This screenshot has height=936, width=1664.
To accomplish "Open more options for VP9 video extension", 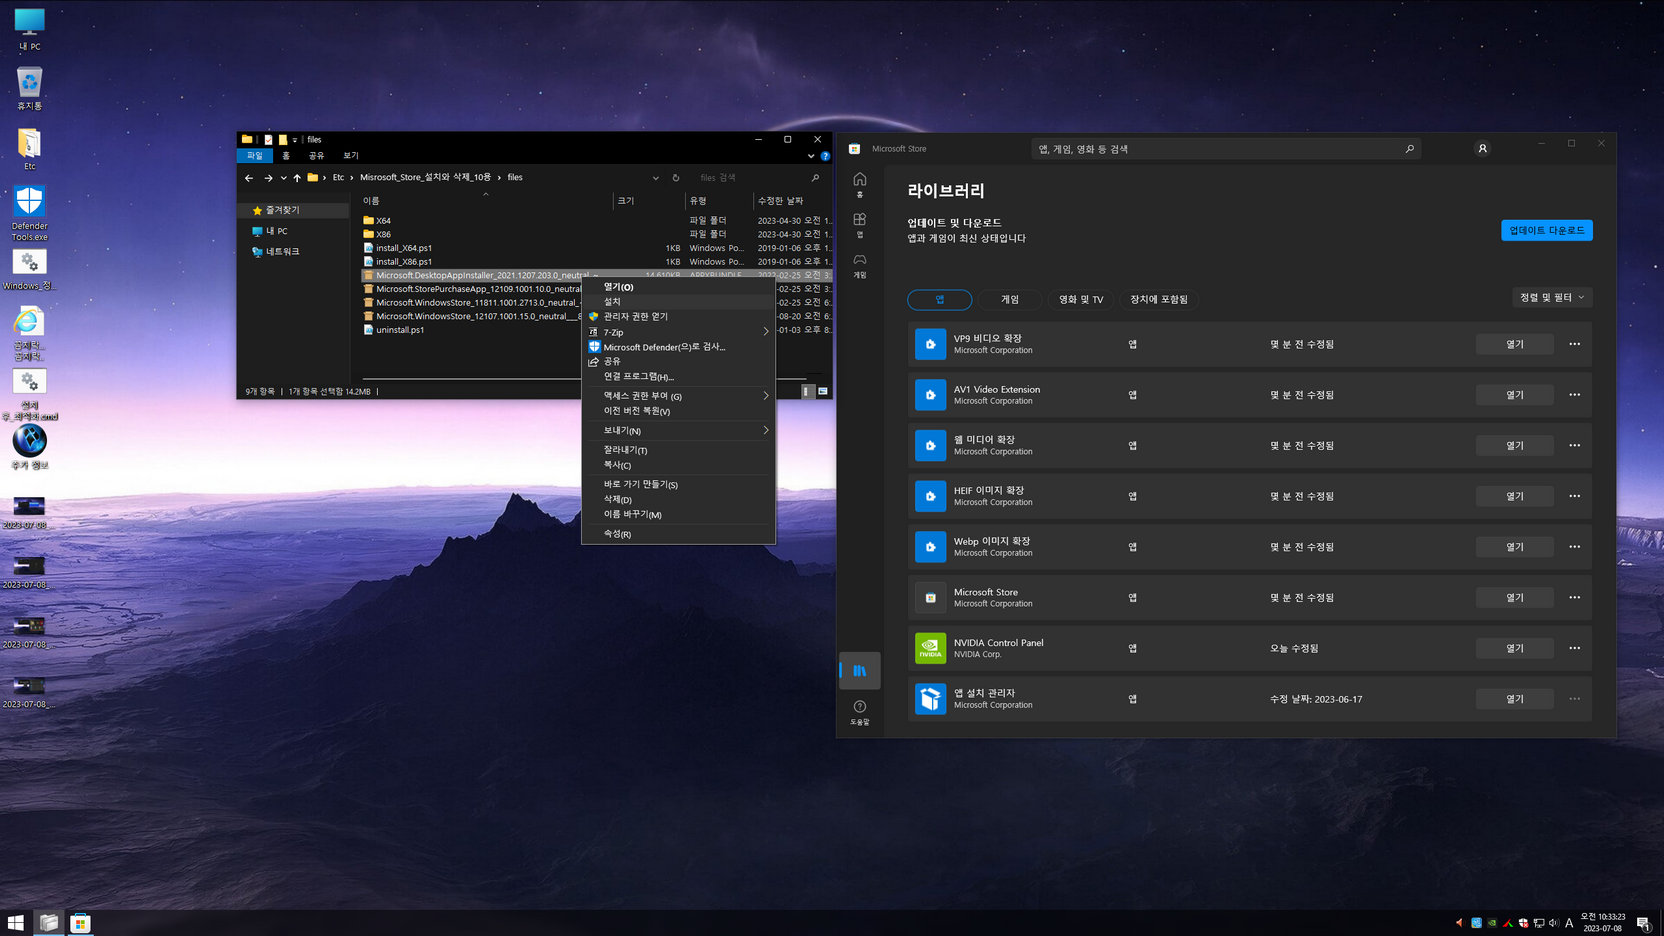I will 1574,344.
